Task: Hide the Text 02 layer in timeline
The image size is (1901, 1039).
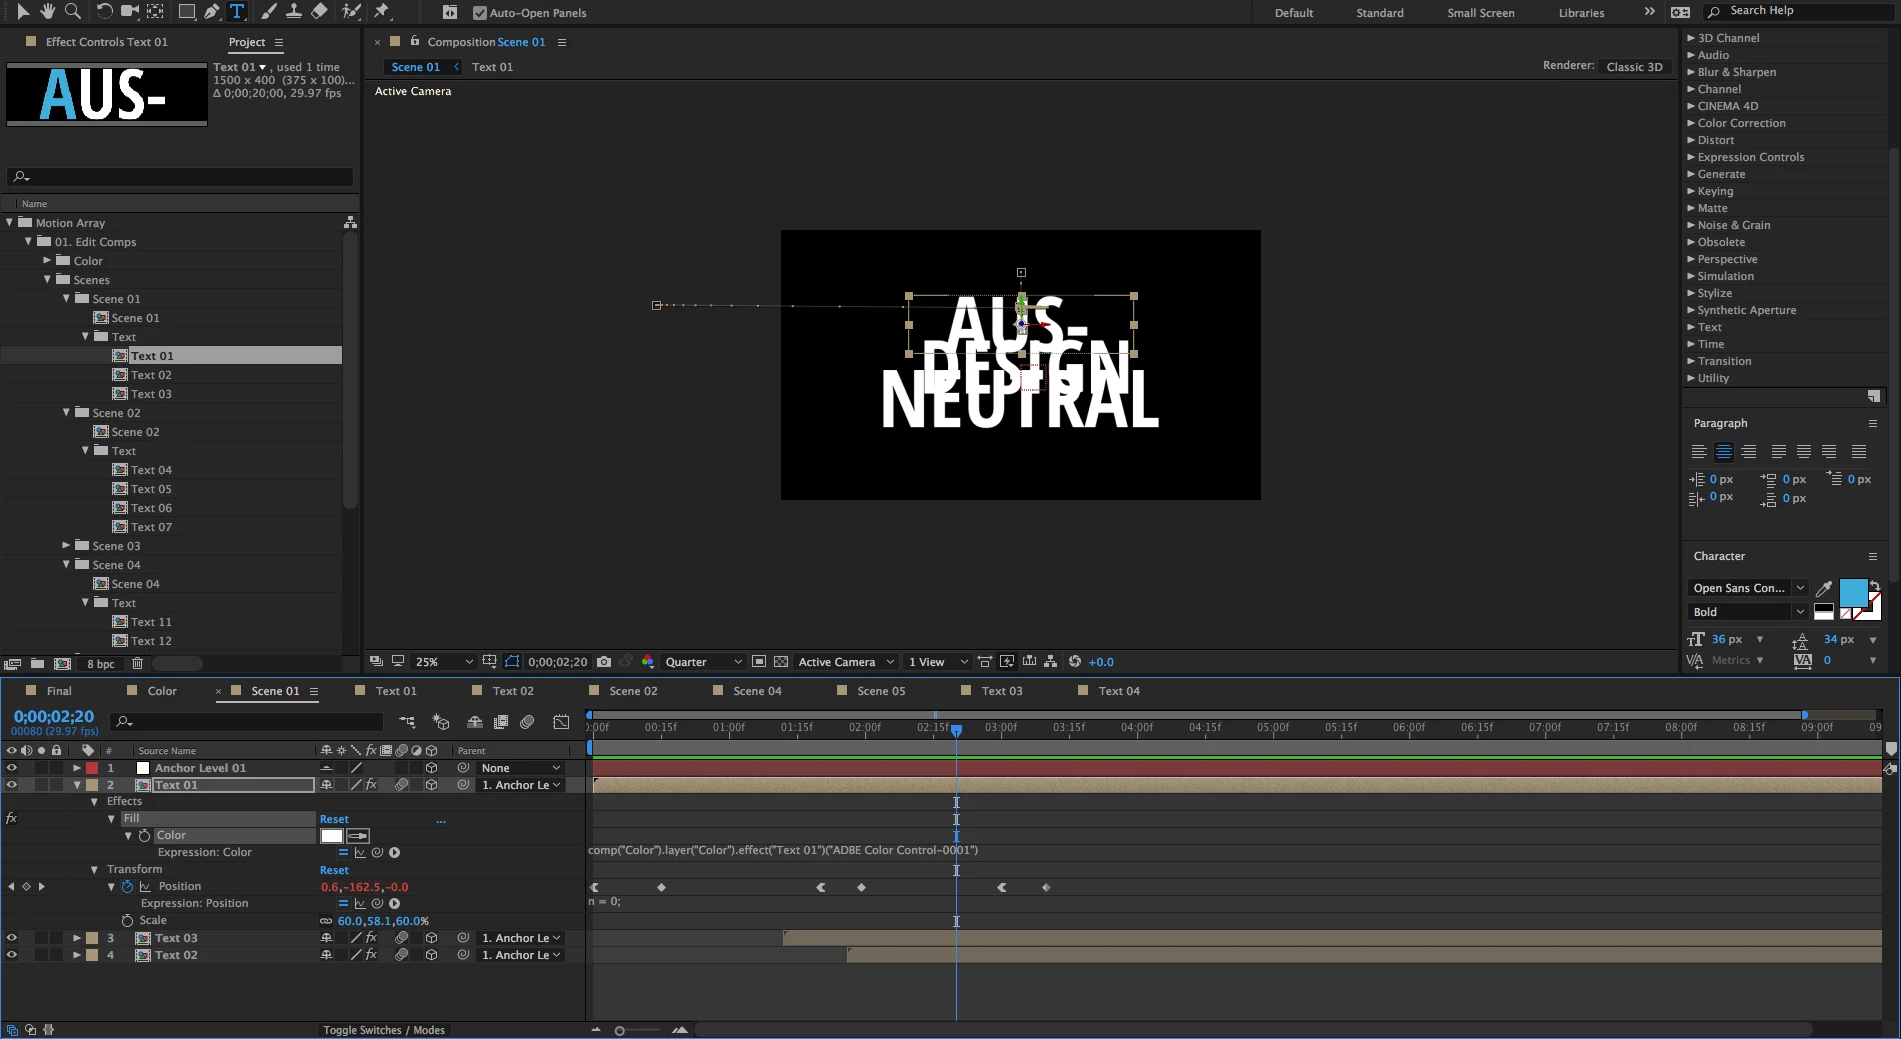Action: tap(12, 955)
